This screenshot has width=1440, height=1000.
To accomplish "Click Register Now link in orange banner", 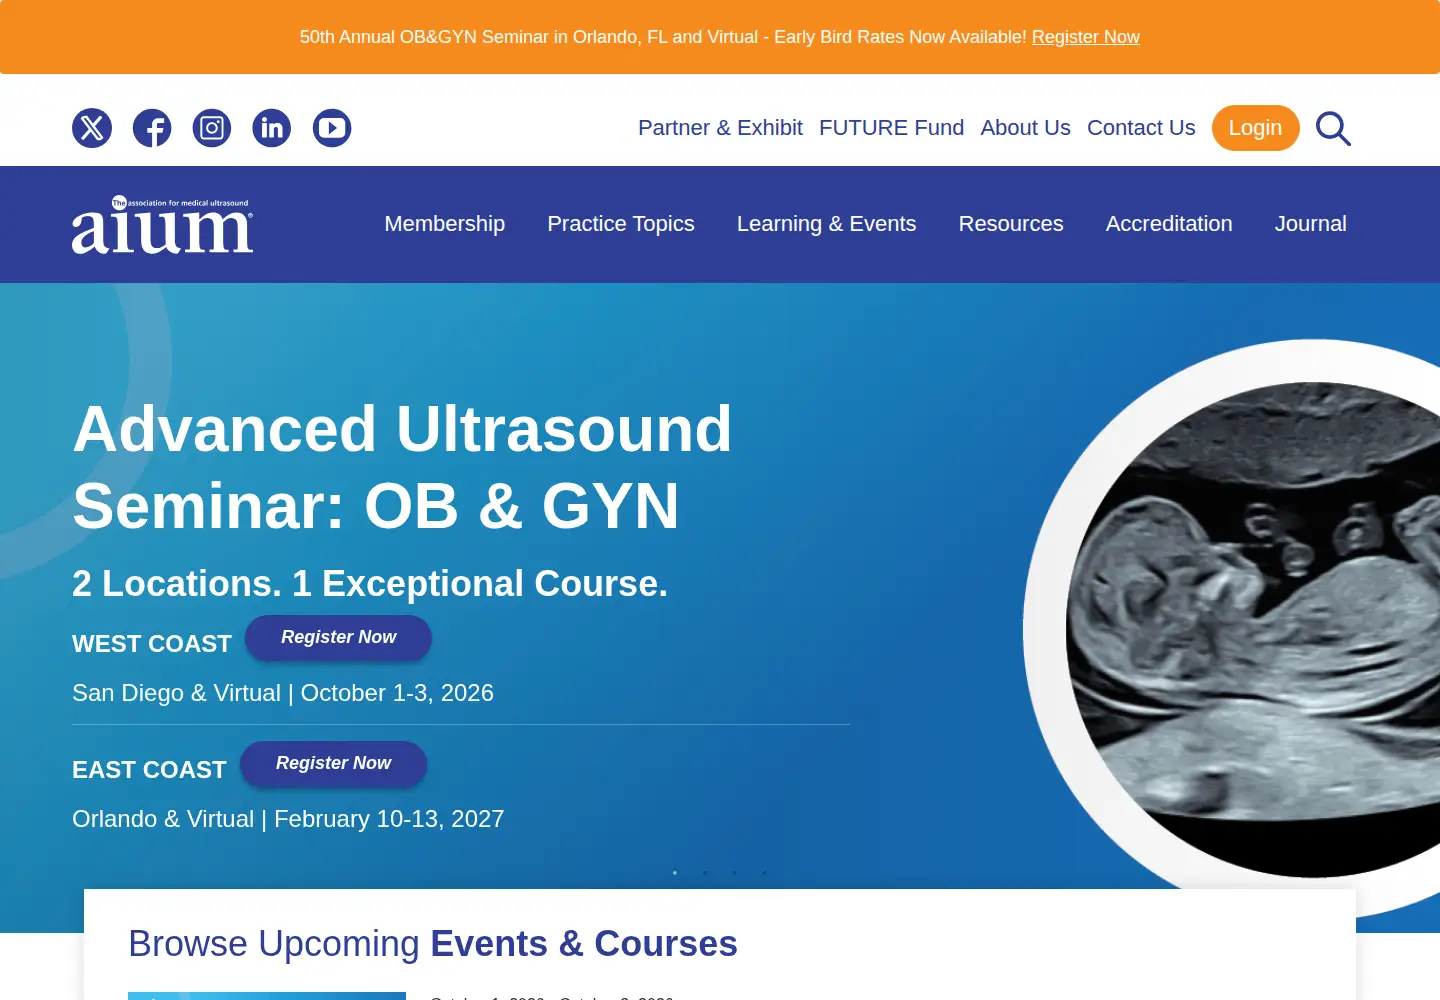I will click(1085, 37).
